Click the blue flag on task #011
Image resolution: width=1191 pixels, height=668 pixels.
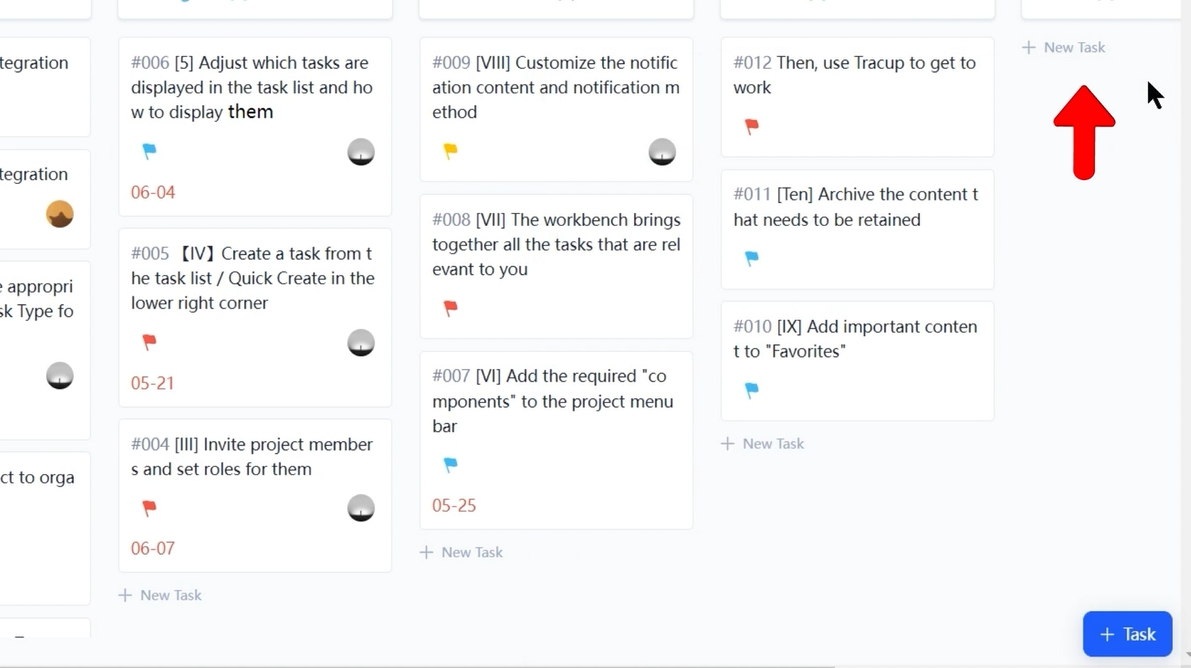pyautogui.click(x=753, y=259)
